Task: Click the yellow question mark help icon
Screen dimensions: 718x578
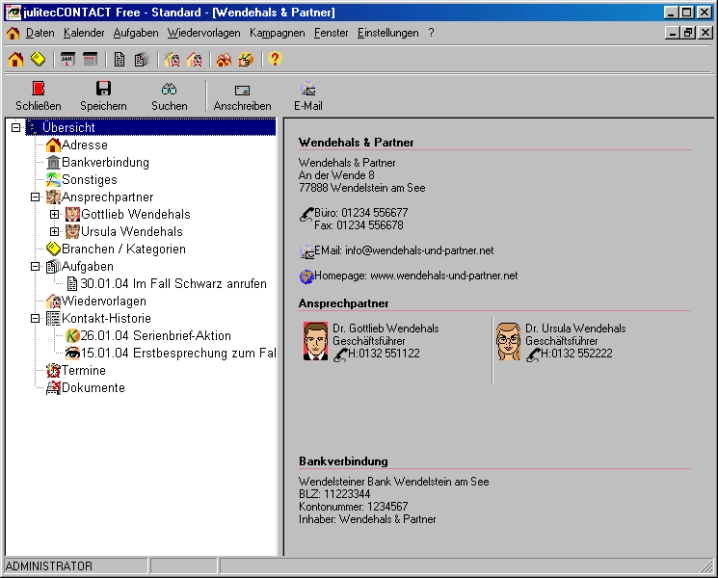Action: tap(275, 60)
